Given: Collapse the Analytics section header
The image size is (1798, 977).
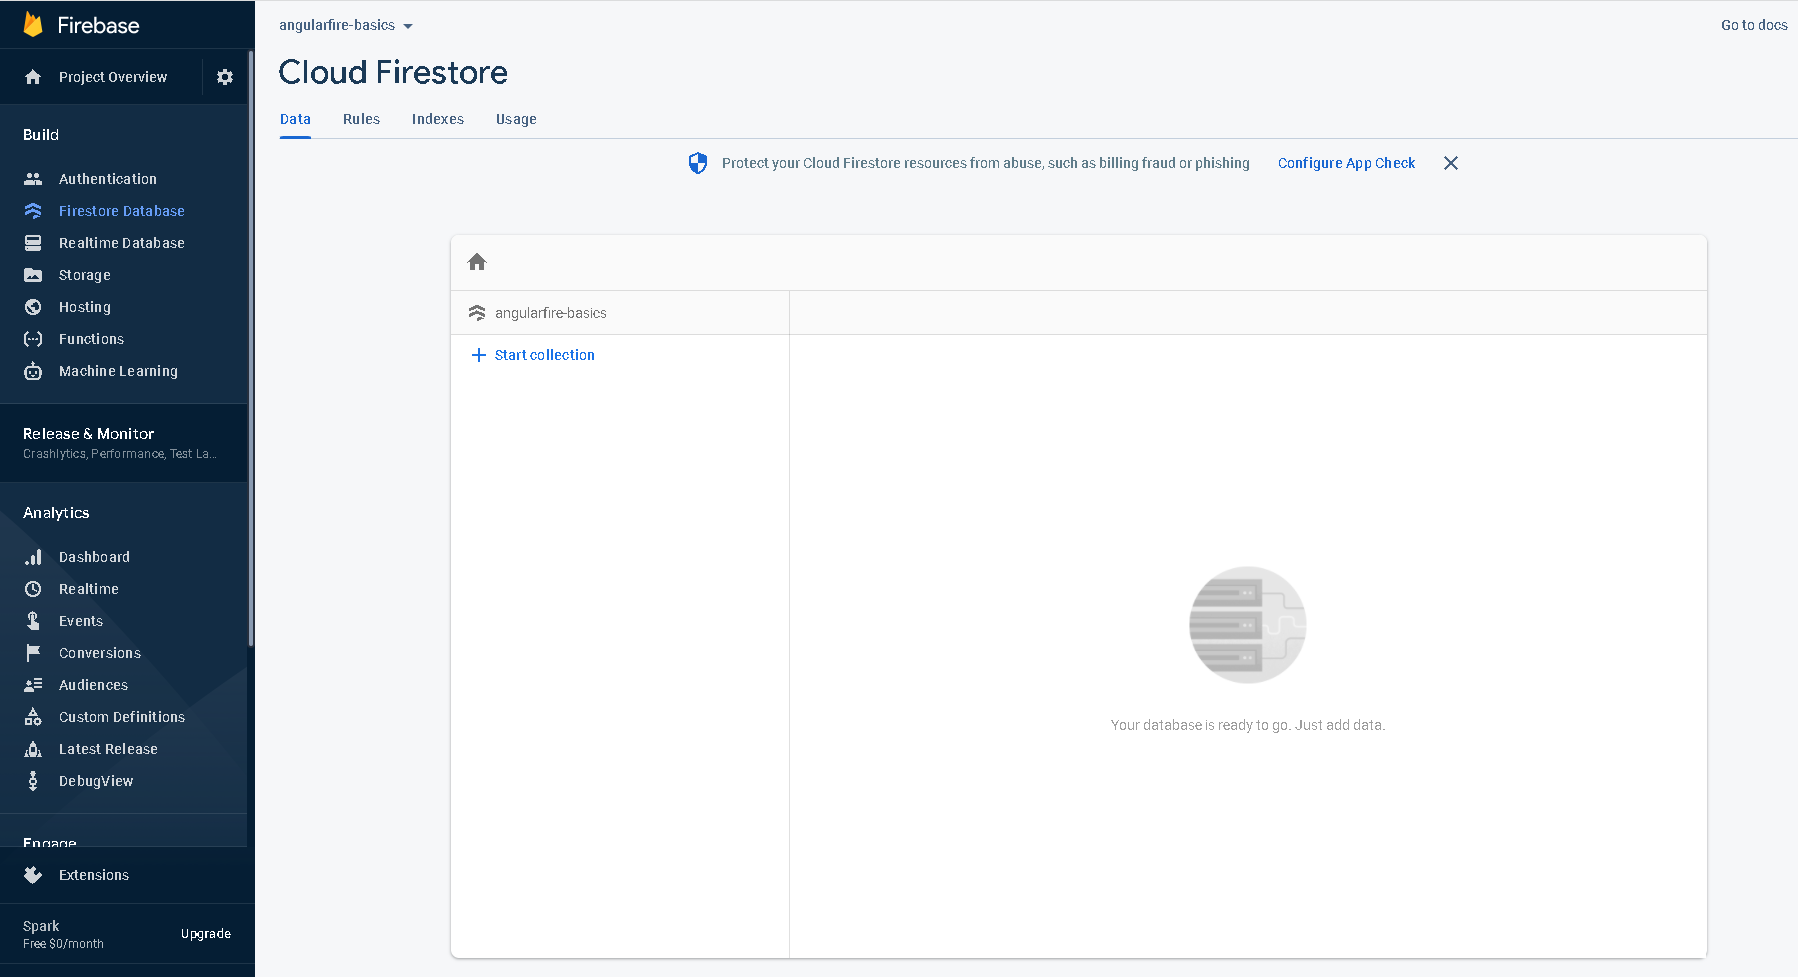Looking at the screenshot, I should [56, 513].
